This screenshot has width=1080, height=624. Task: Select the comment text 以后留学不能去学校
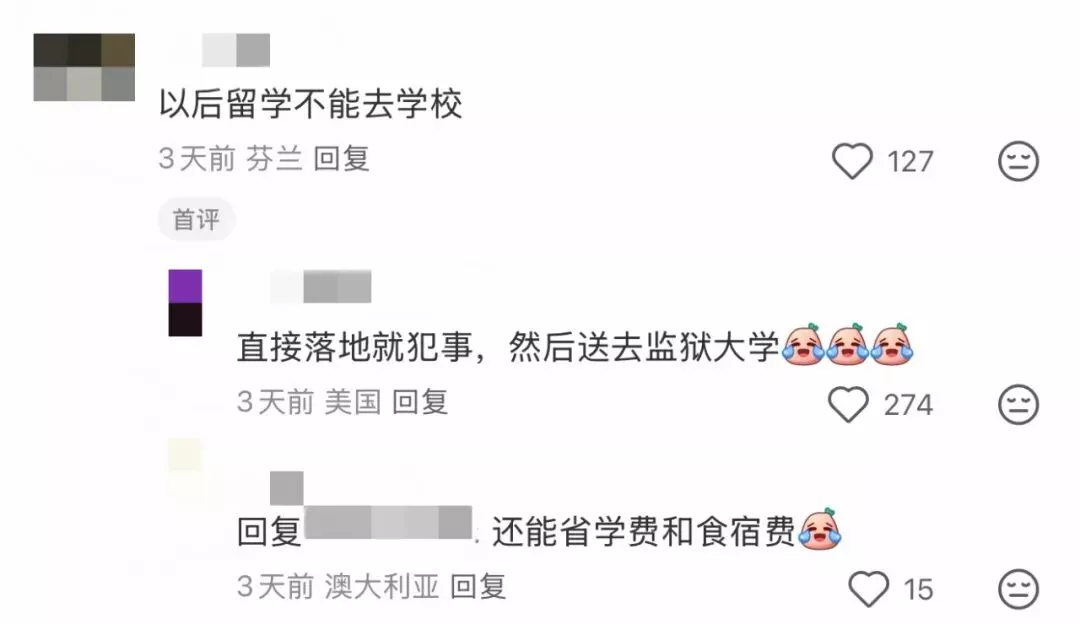click(x=311, y=105)
